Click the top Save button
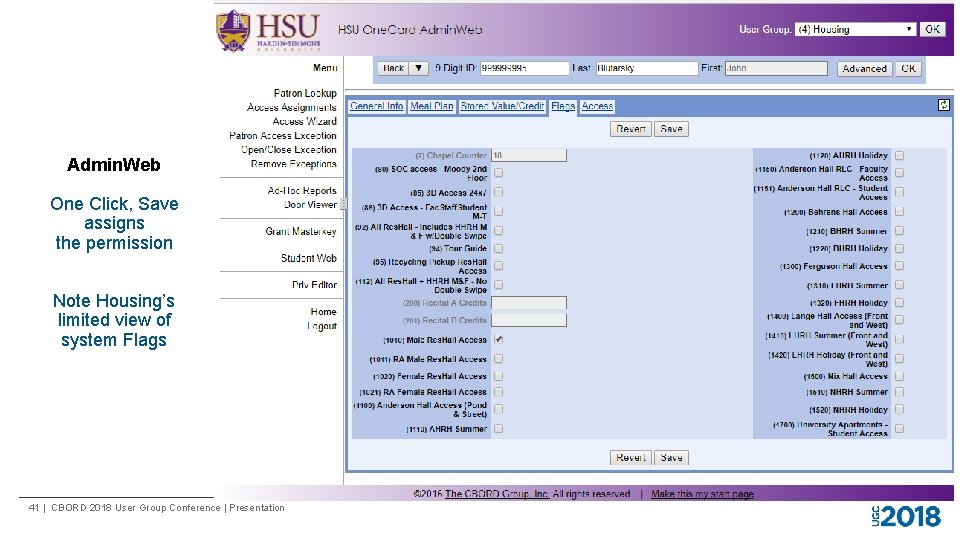 671,129
